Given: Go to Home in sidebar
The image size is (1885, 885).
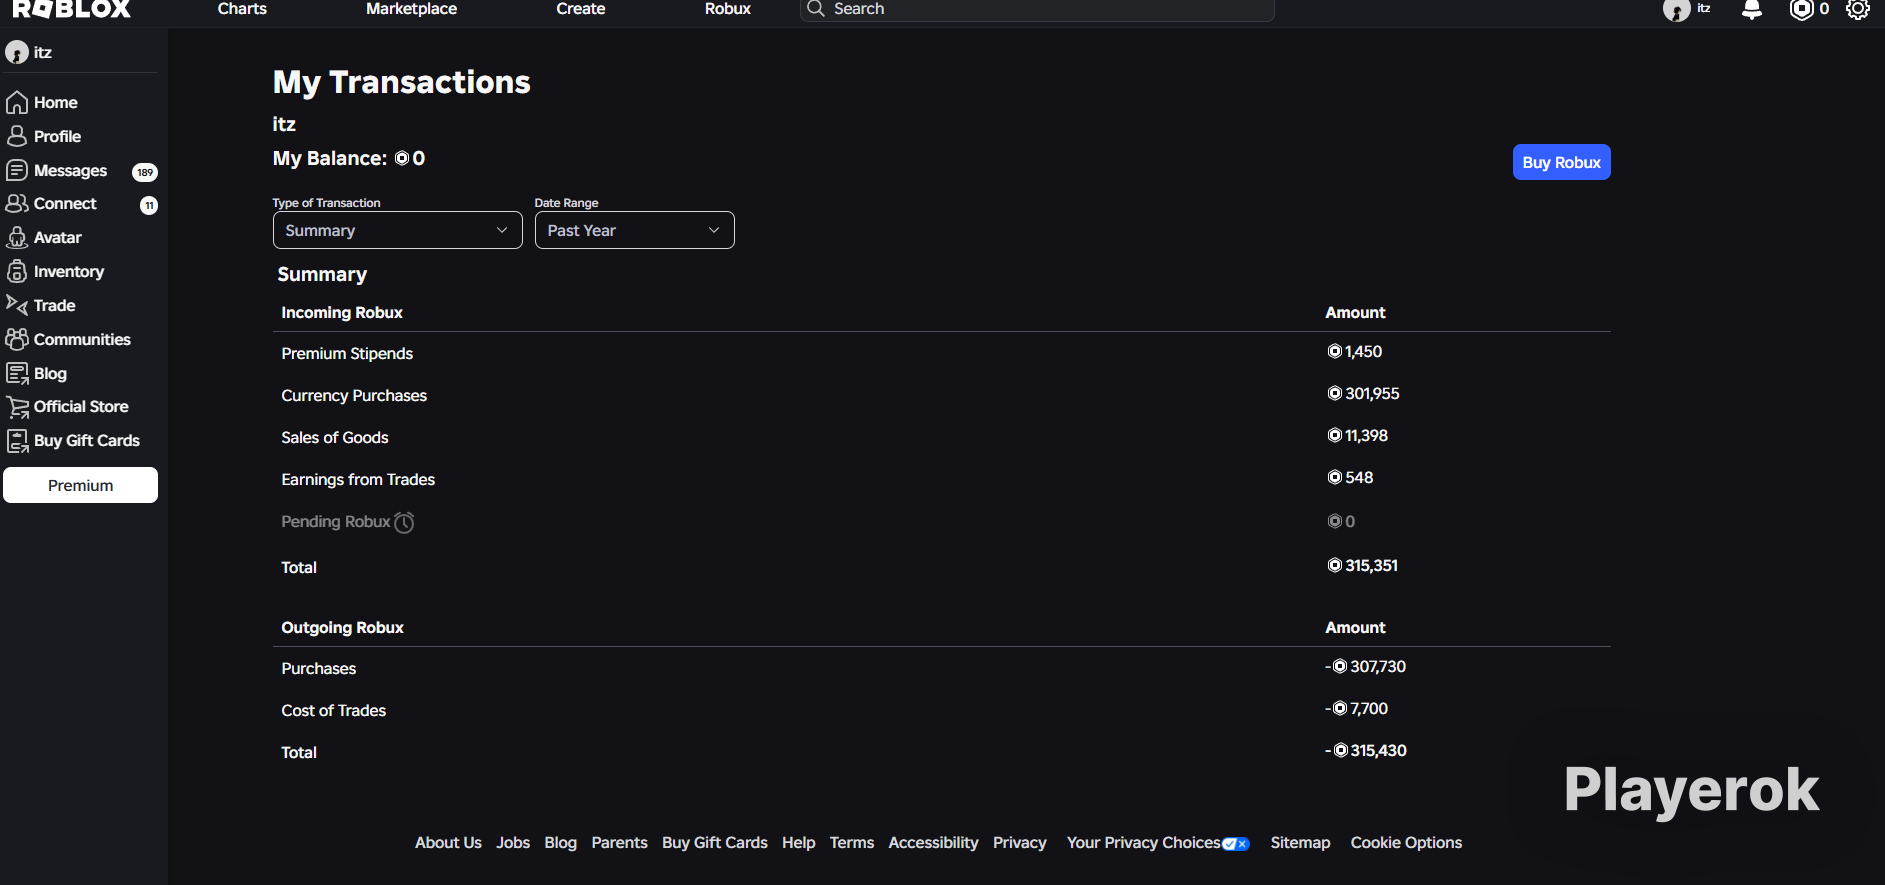Looking at the screenshot, I should pos(56,102).
